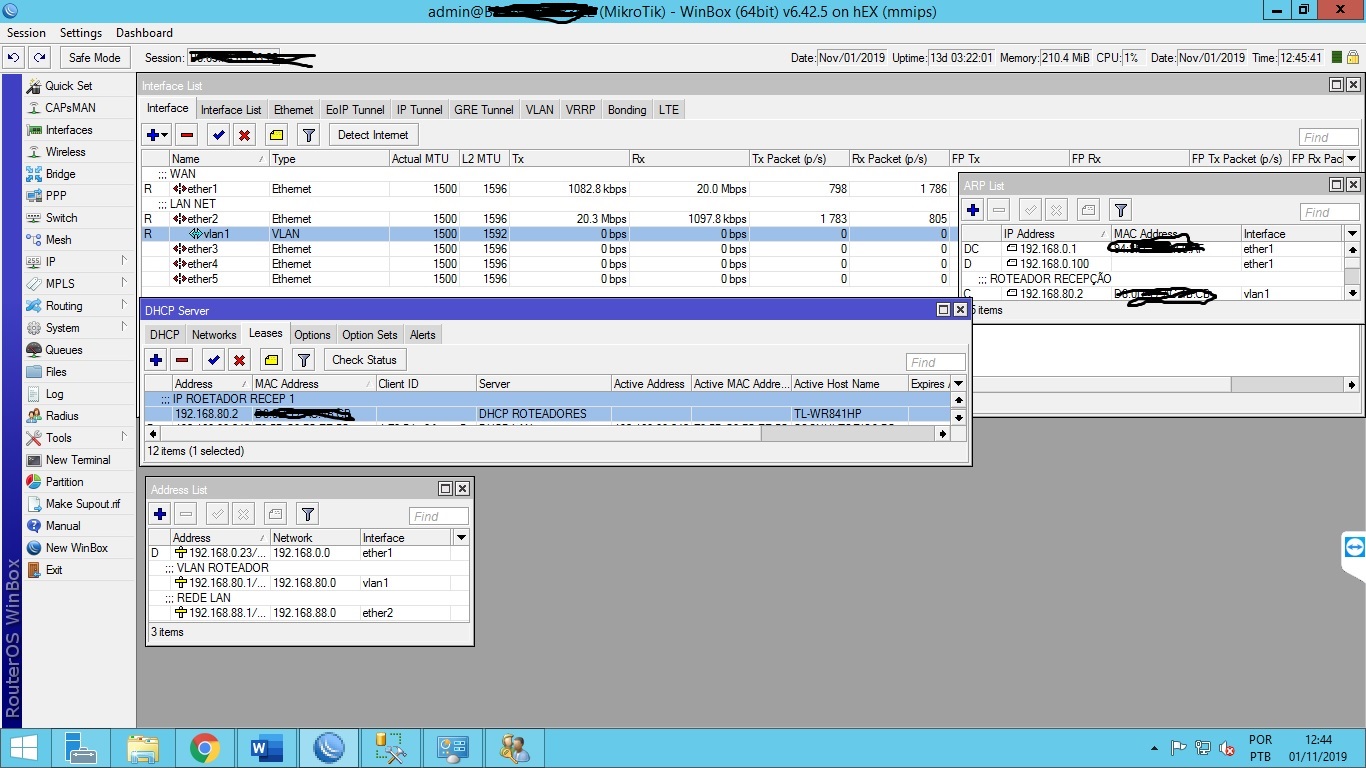Expand the MPLS submenu in the sidebar
Screen dimensions: 1366x768
click(x=124, y=283)
